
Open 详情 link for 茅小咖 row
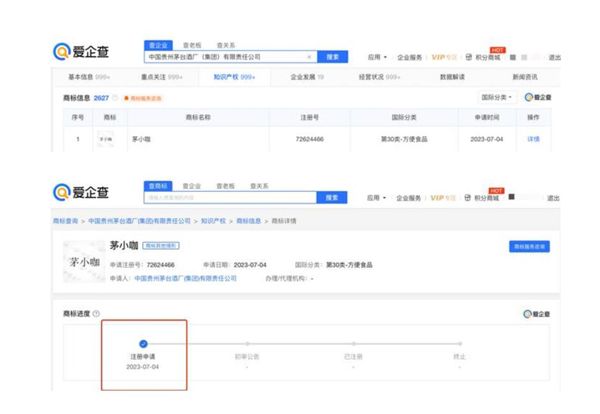click(533, 139)
